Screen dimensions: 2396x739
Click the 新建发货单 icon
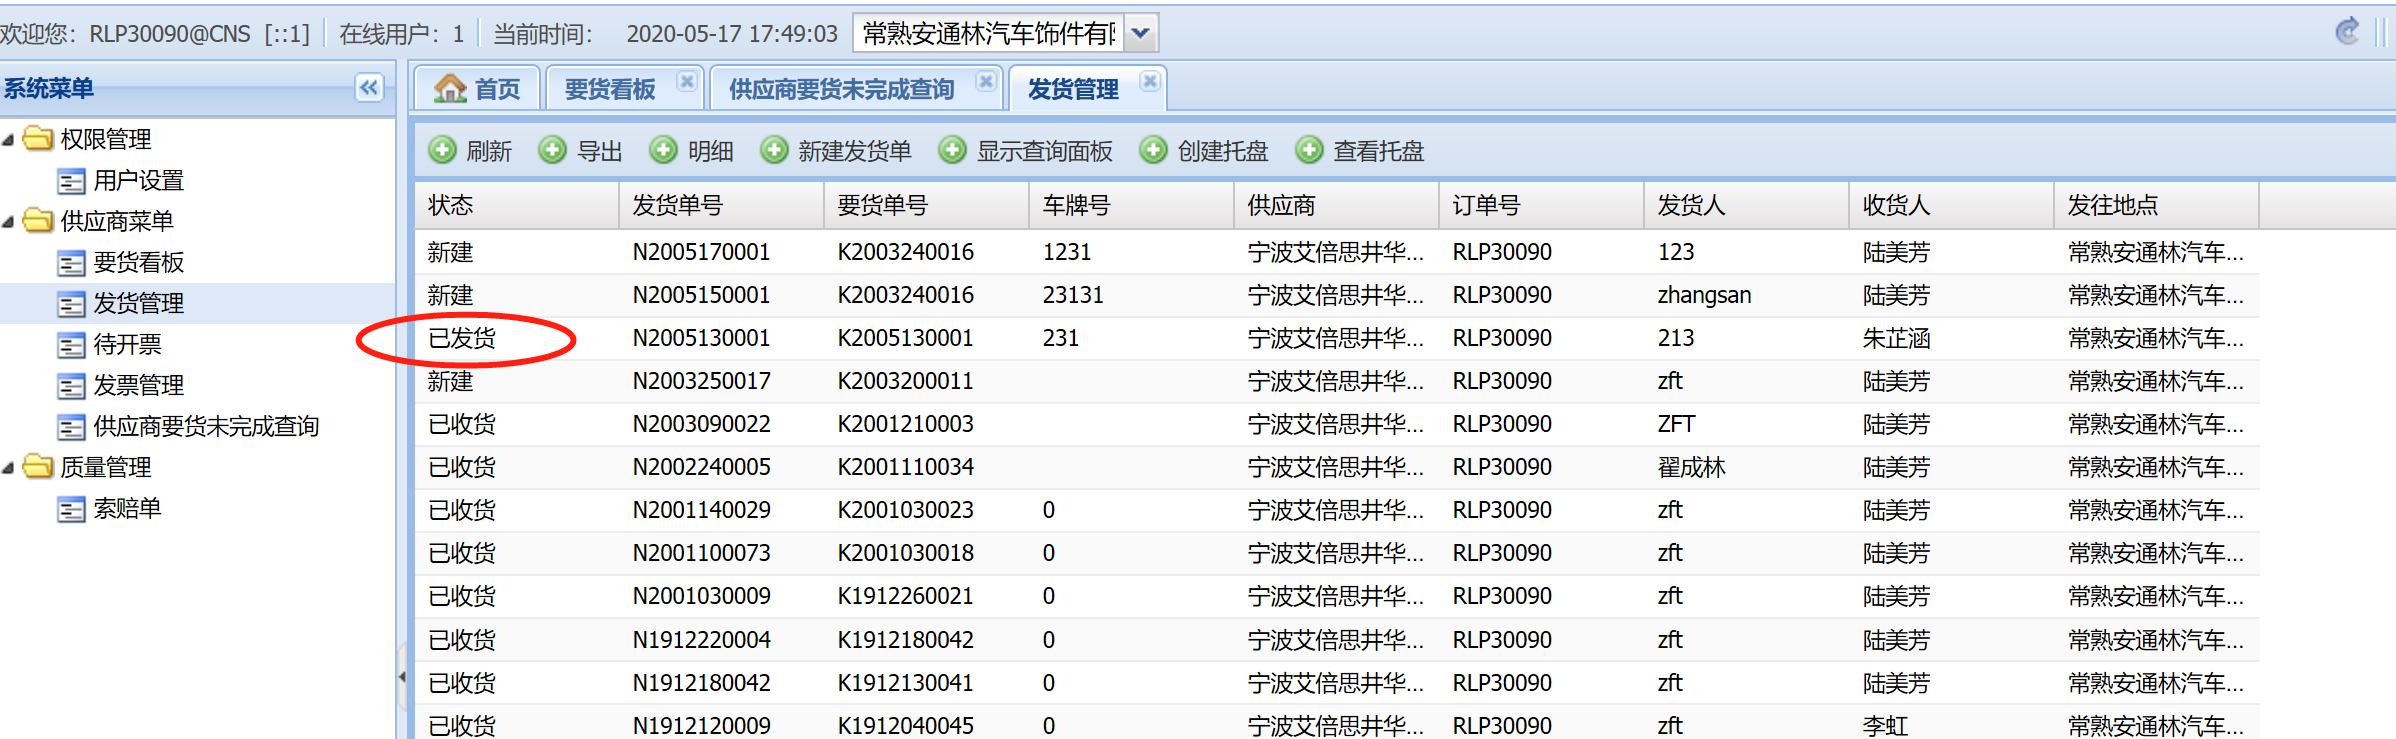(774, 150)
